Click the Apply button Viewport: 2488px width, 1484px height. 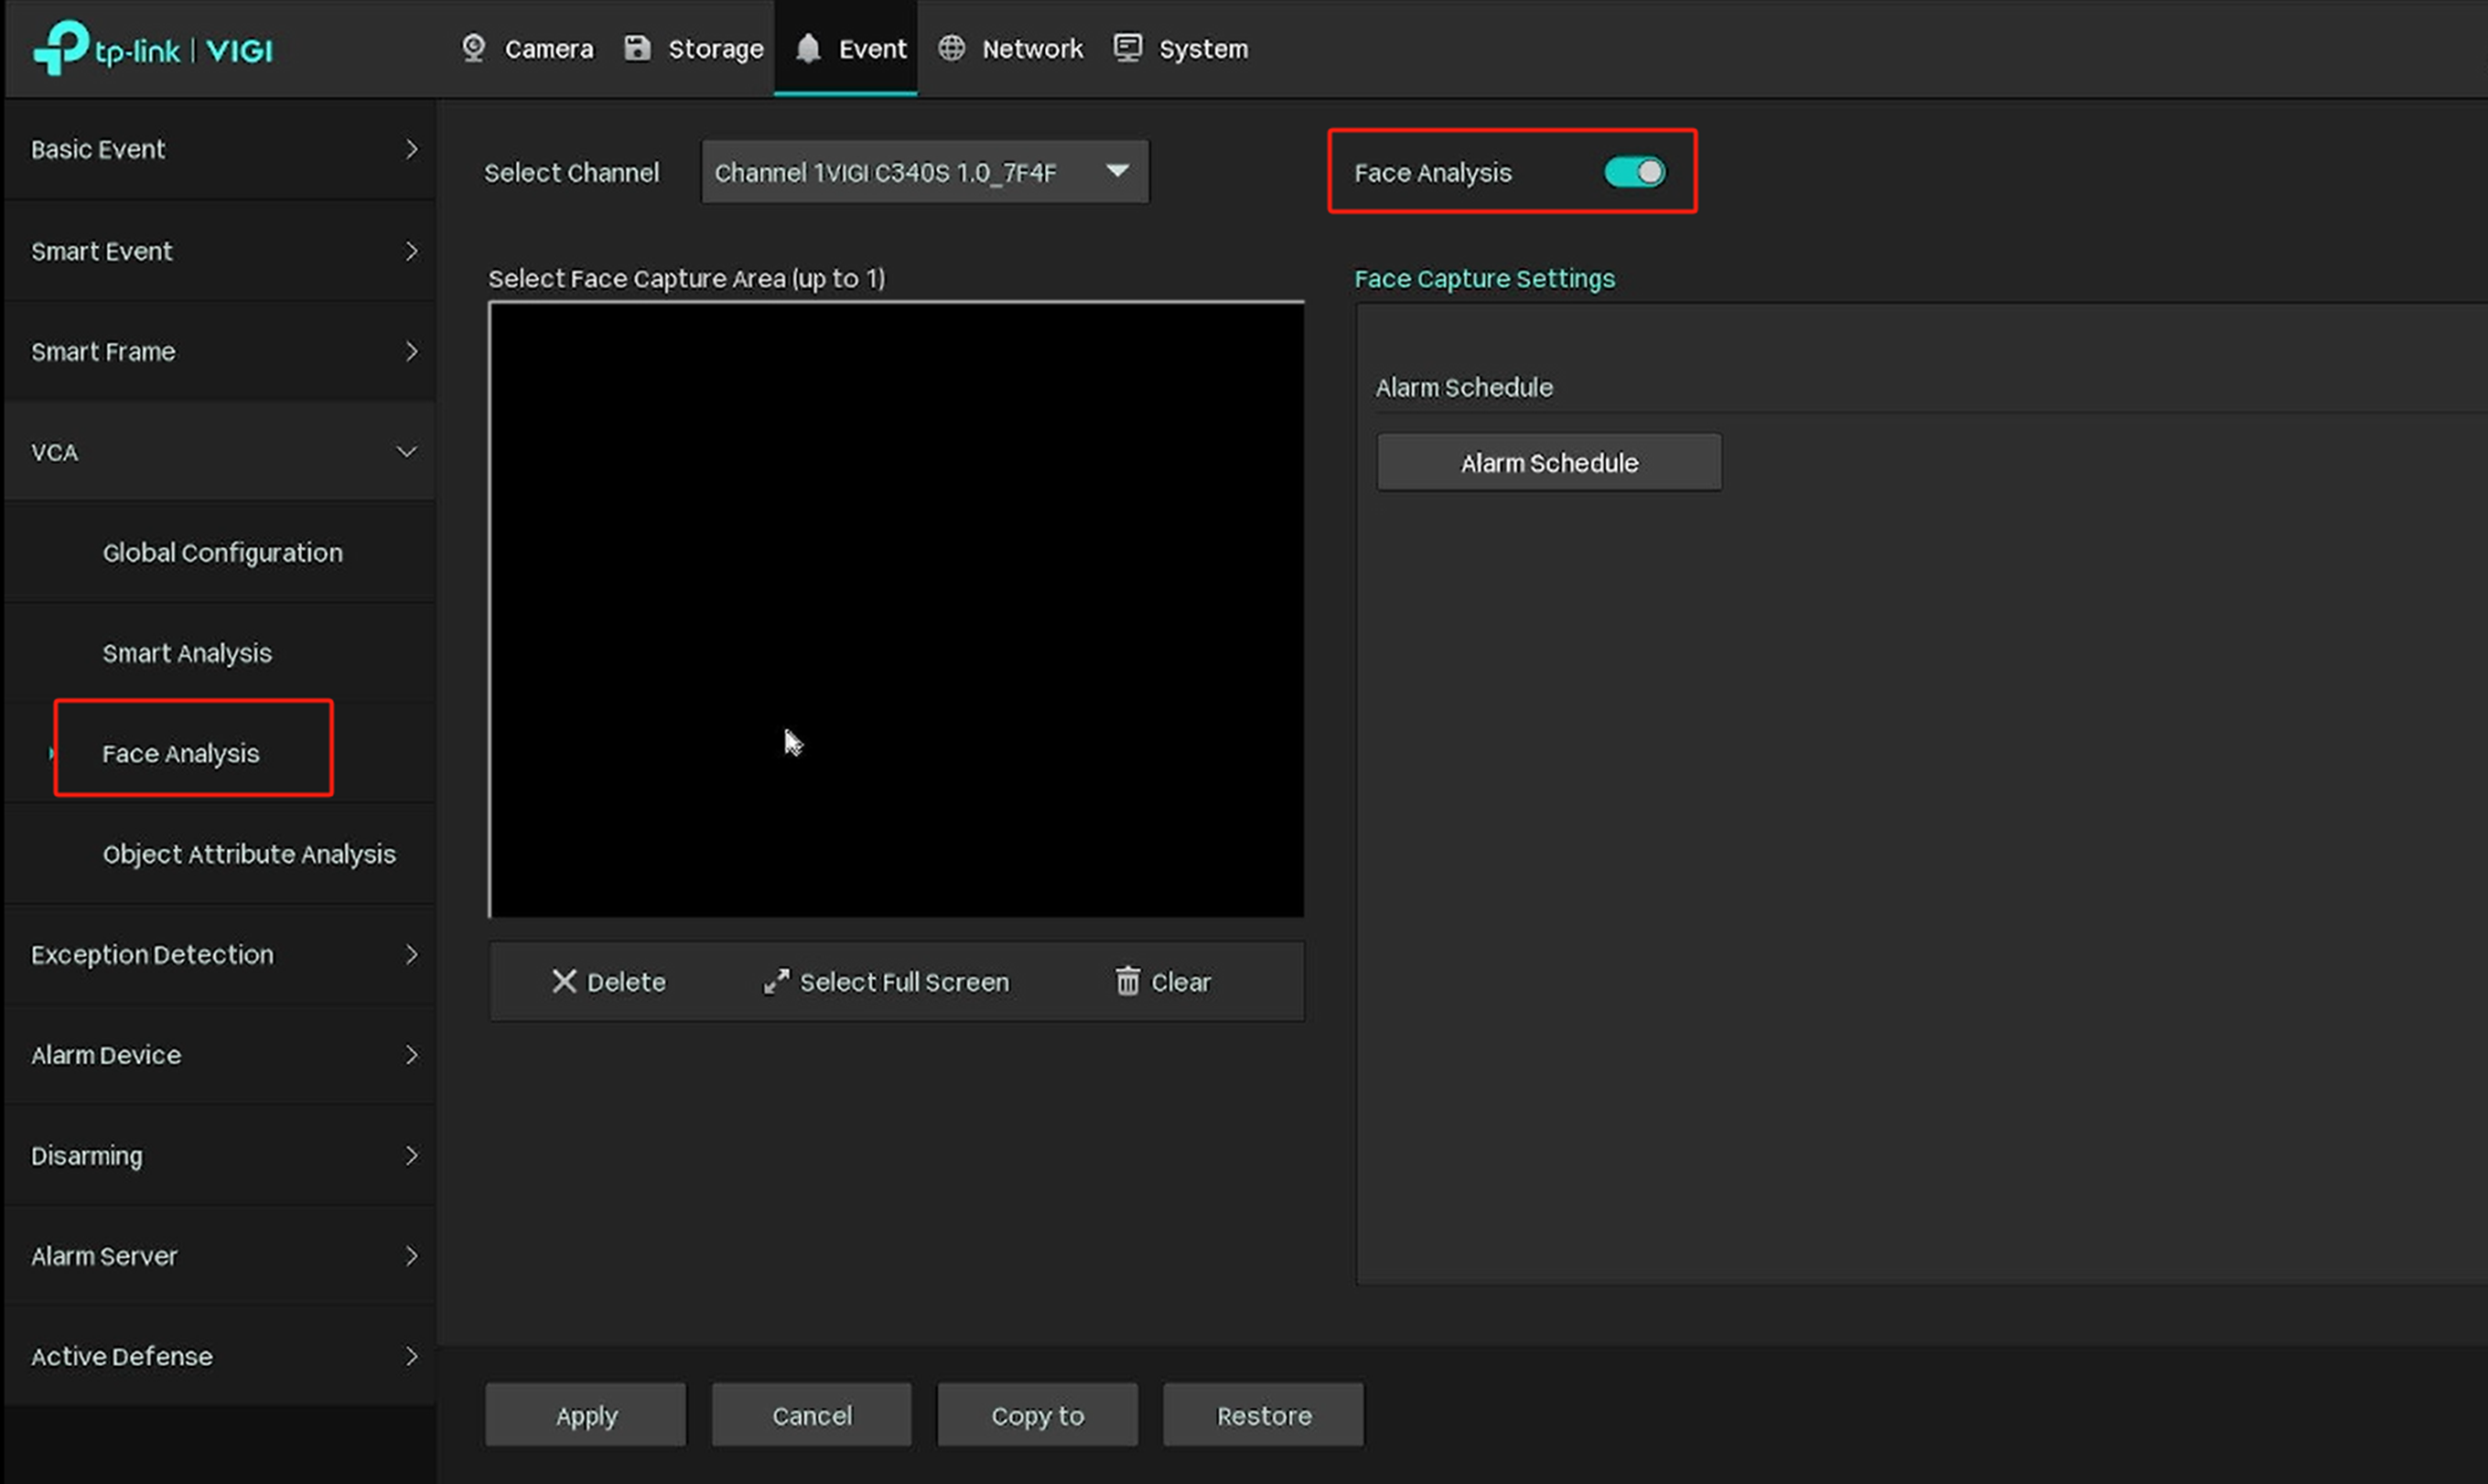(586, 1415)
